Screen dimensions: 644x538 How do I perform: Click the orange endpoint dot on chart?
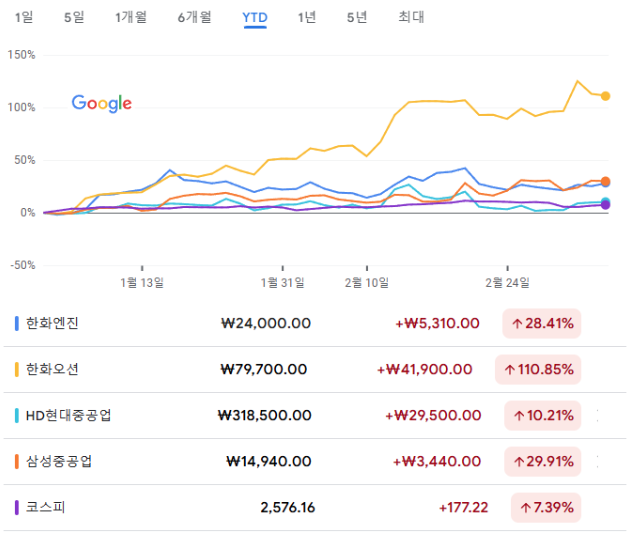tap(605, 181)
